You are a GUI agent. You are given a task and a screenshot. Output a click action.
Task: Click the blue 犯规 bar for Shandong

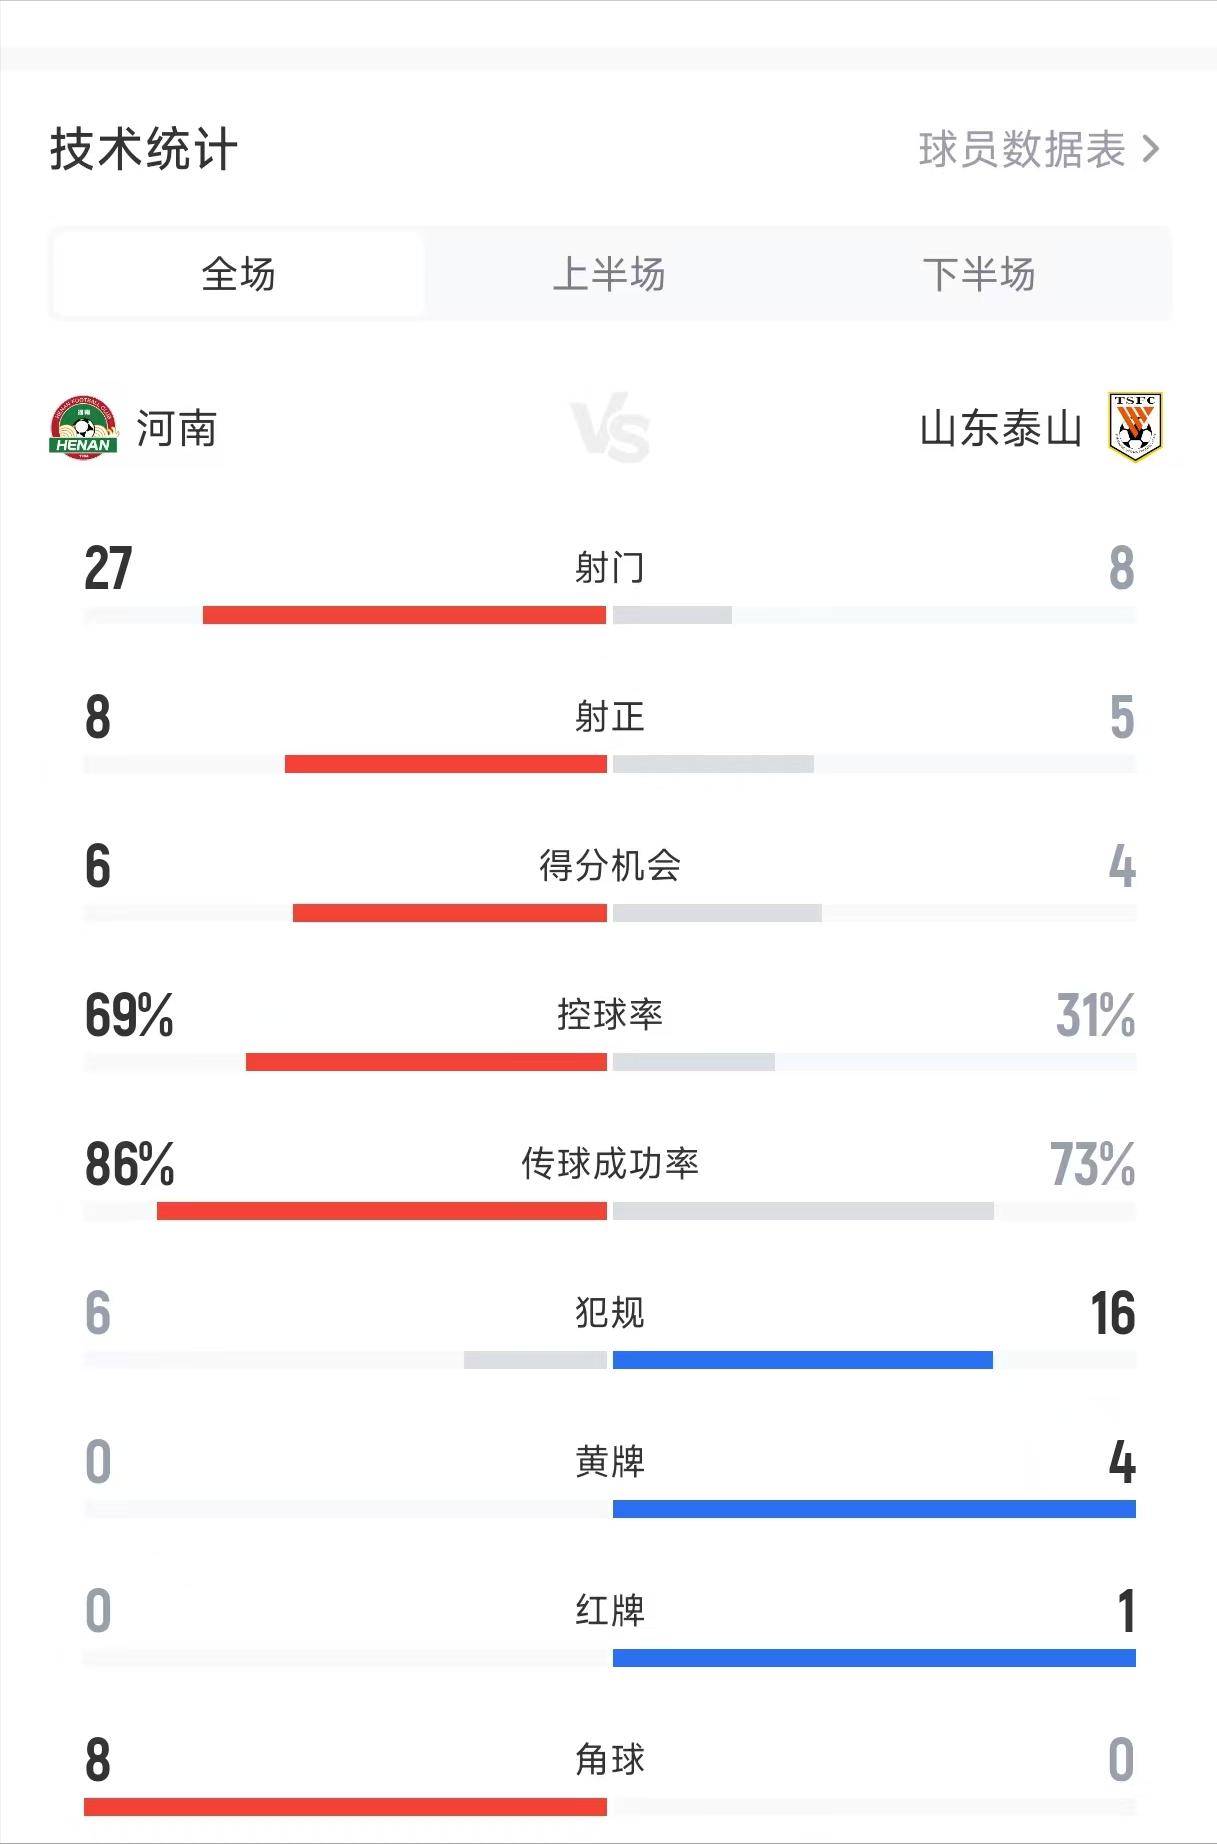click(802, 1360)
